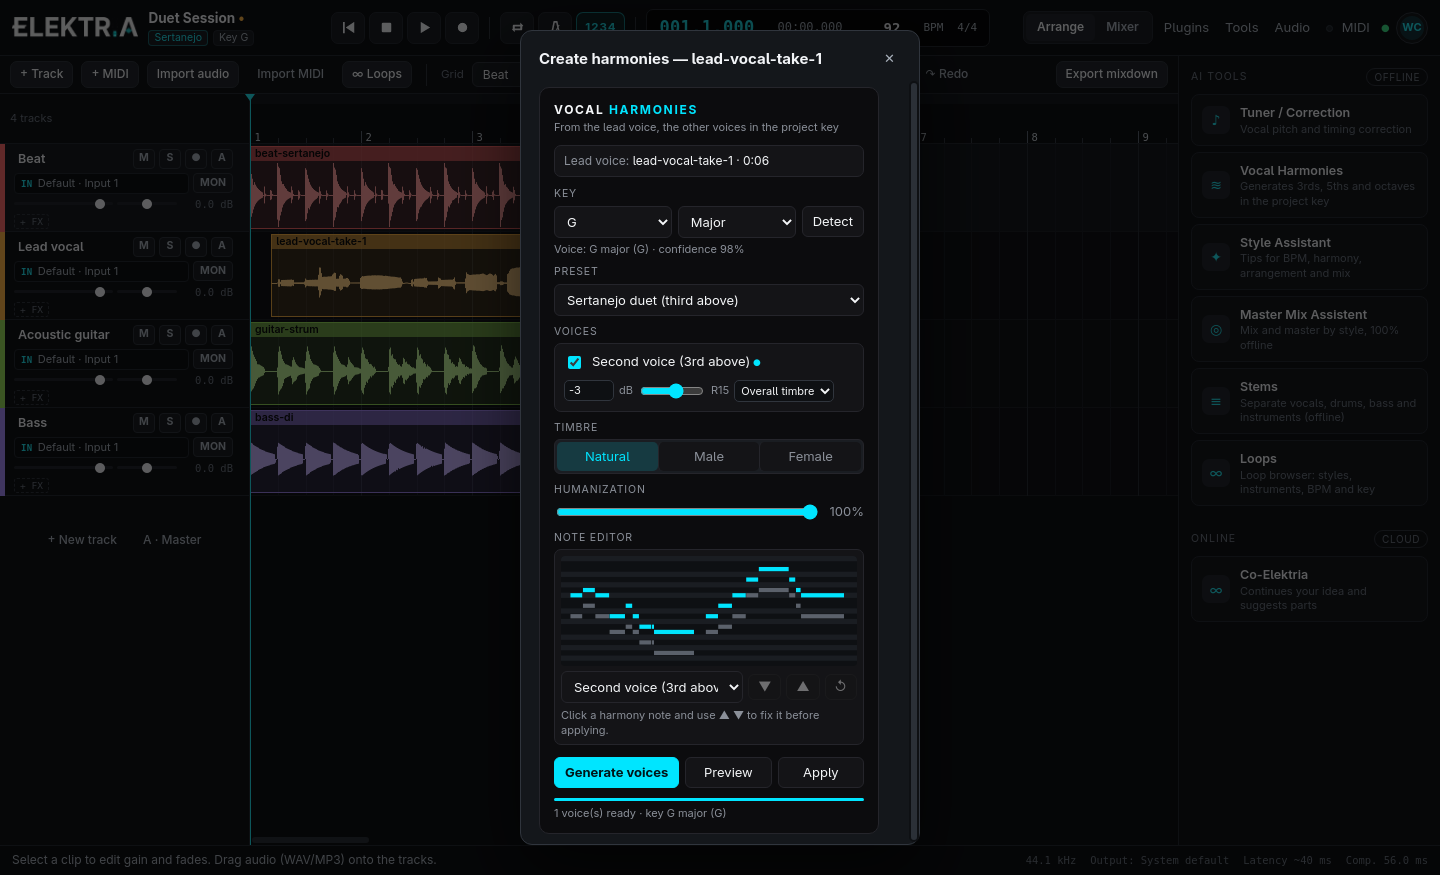1440x875 pixels.
Task: Mute the Beat track
Action: click(x=144, y=158)
